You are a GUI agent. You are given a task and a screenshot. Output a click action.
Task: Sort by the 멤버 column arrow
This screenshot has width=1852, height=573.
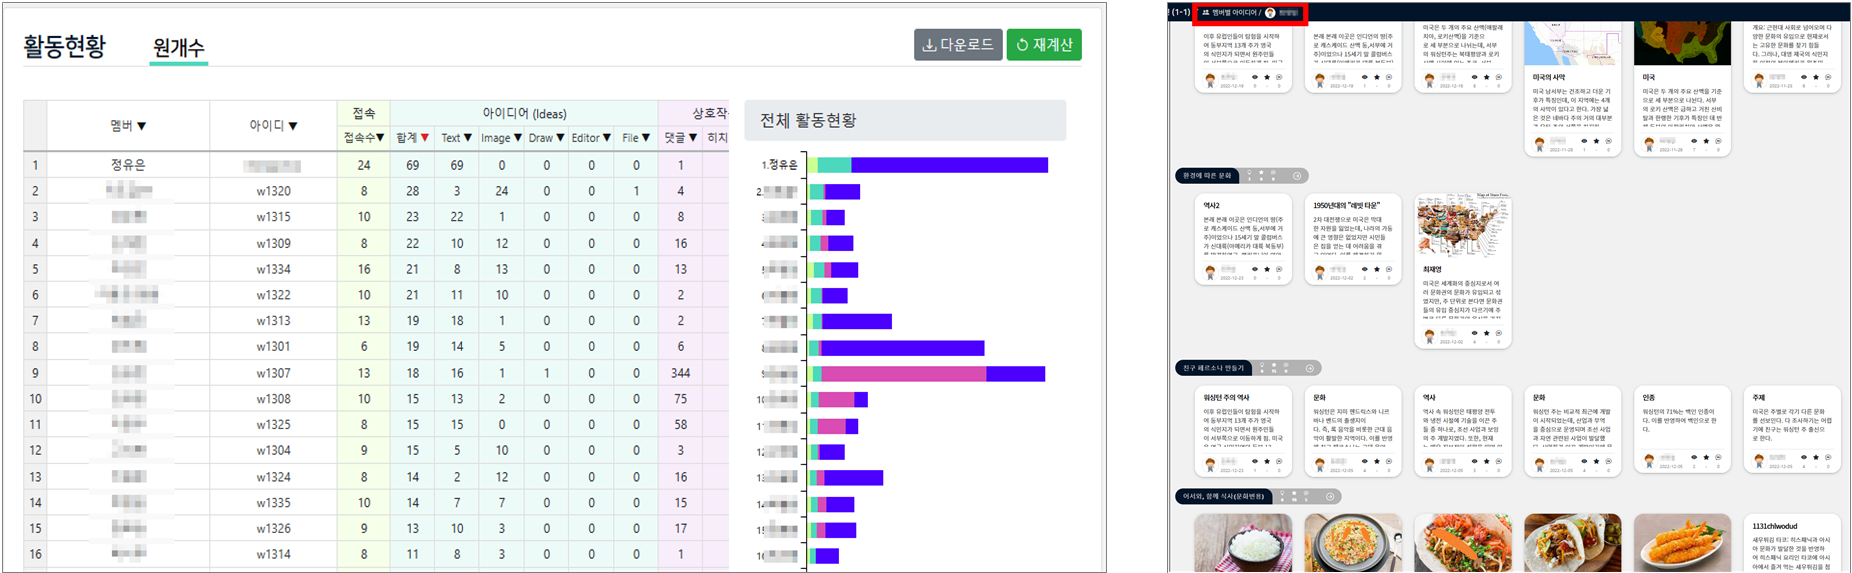tap(142, 126)
